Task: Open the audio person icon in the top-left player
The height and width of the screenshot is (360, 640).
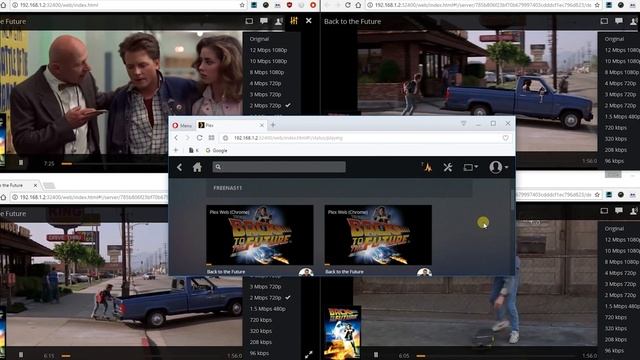Action: [278, 21]
